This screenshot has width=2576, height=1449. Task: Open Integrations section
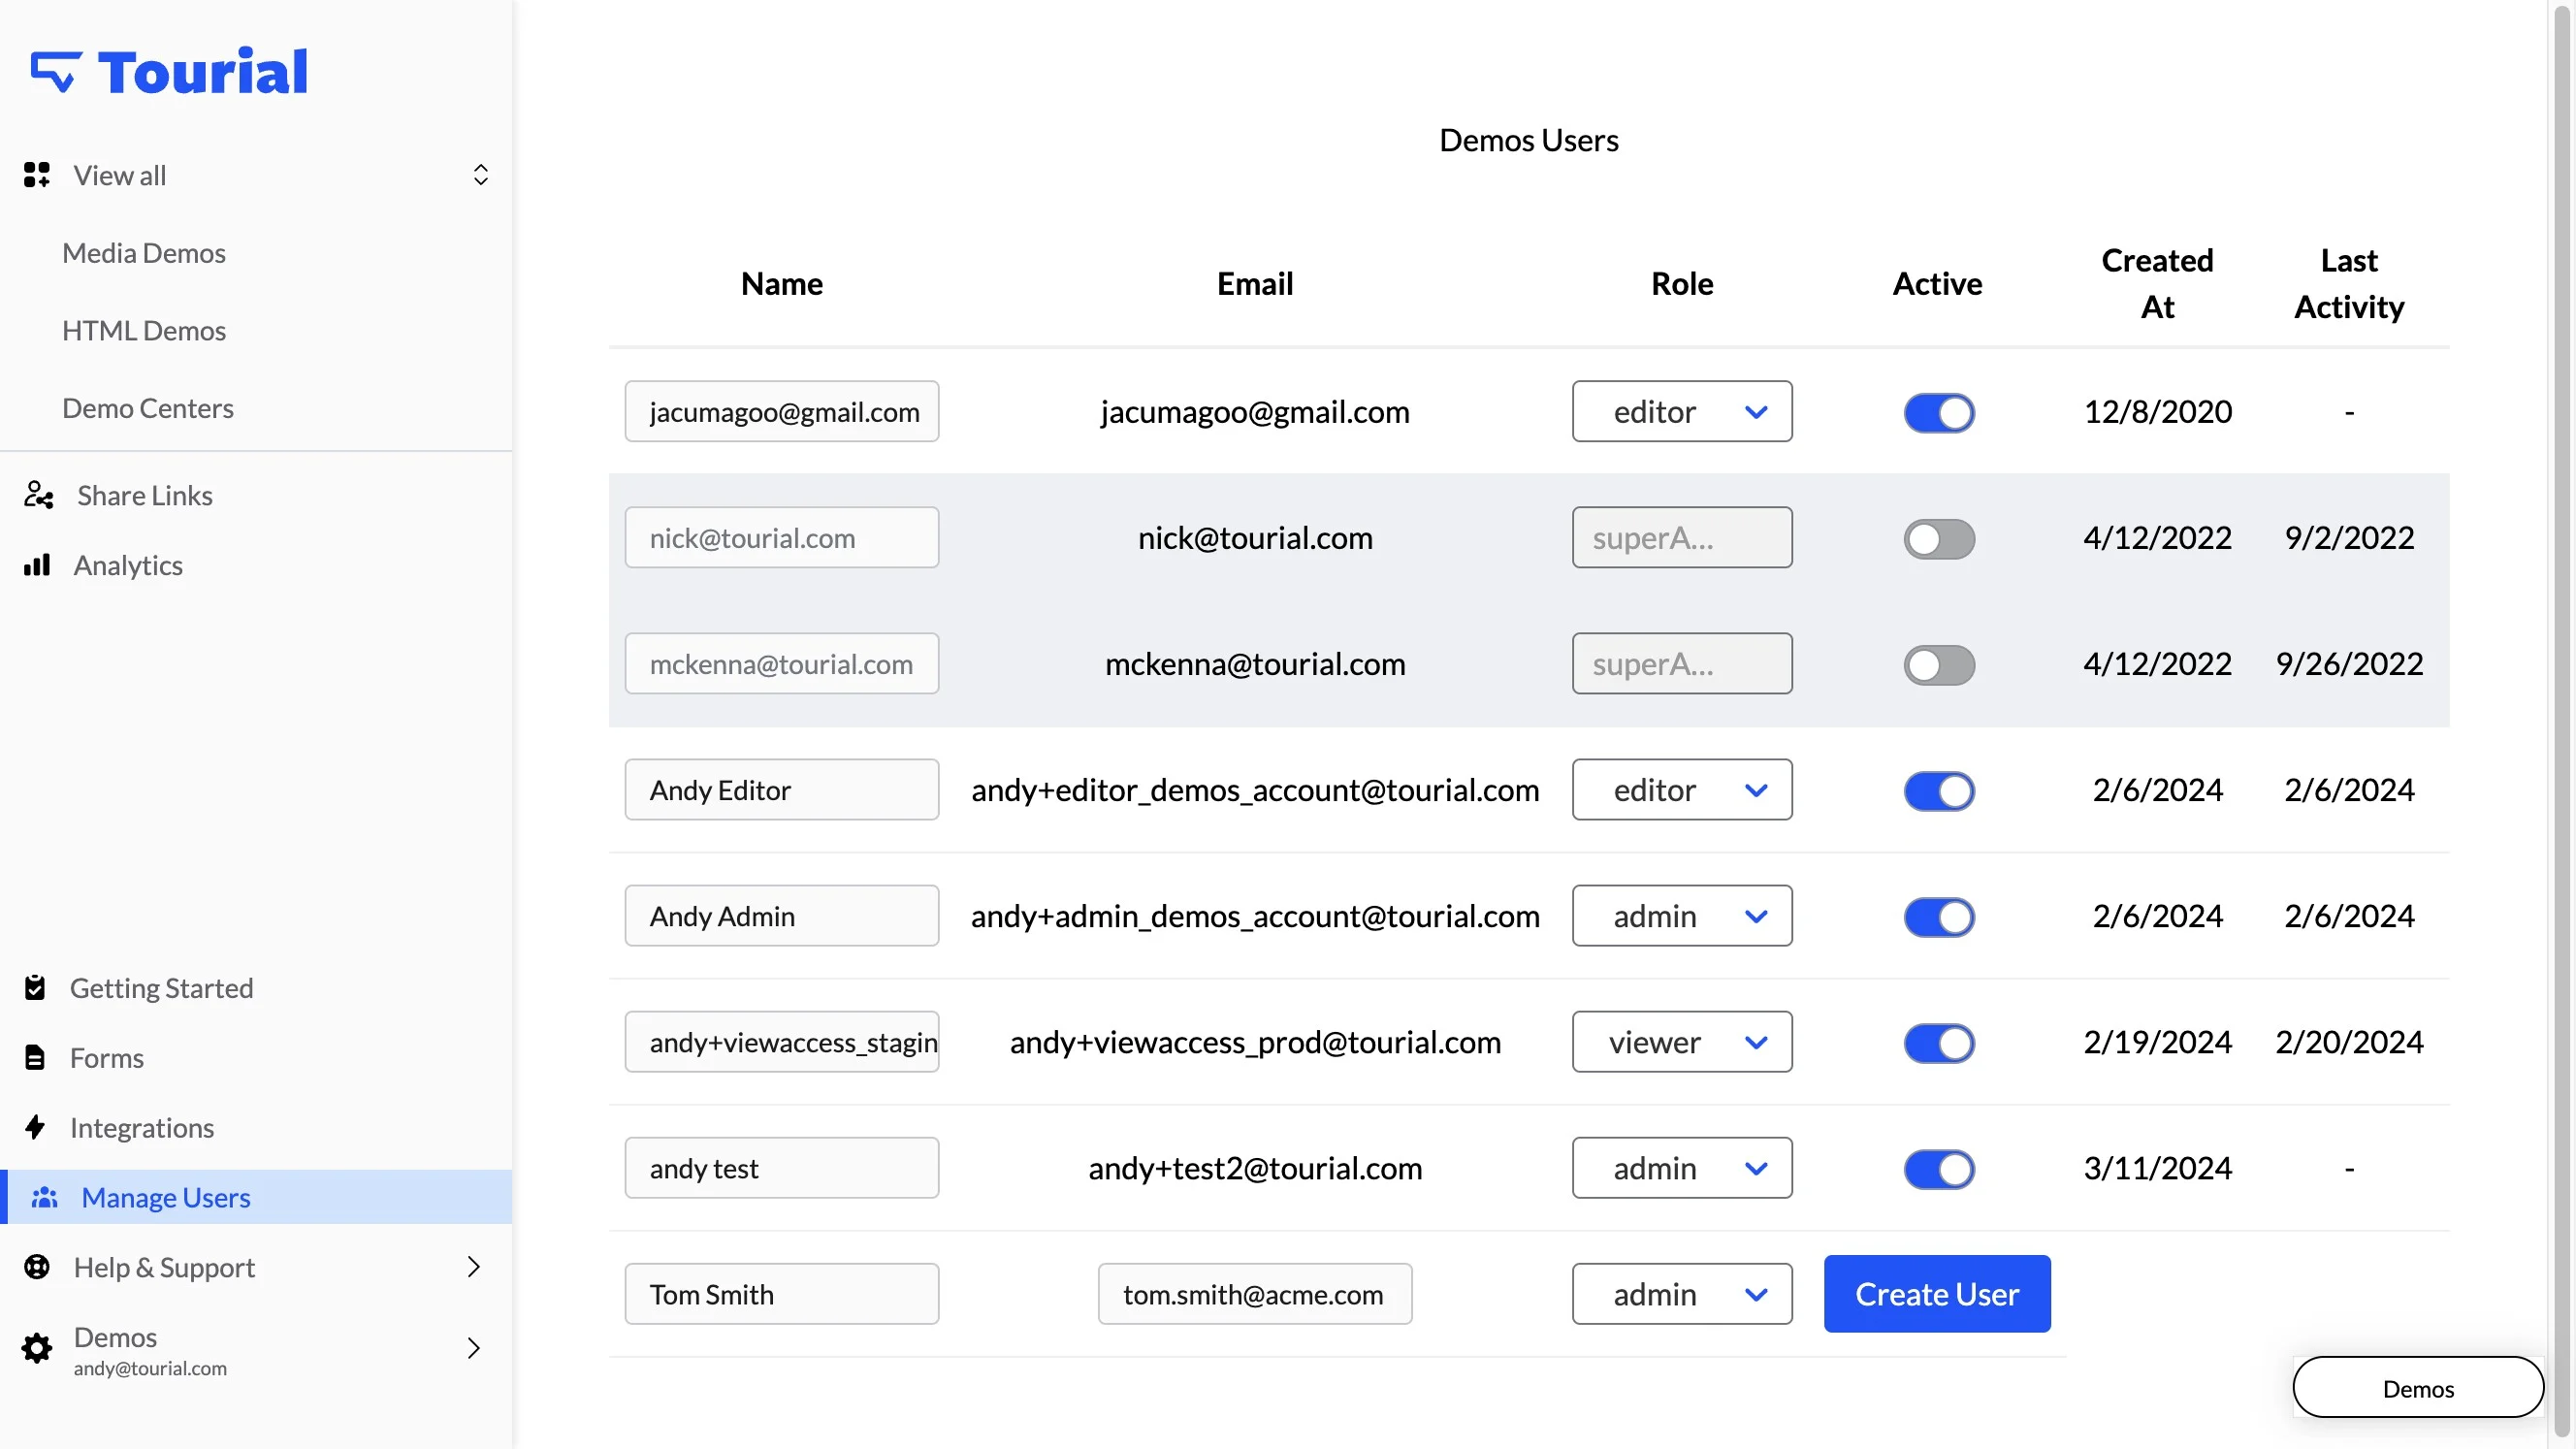click(142, 1127)
